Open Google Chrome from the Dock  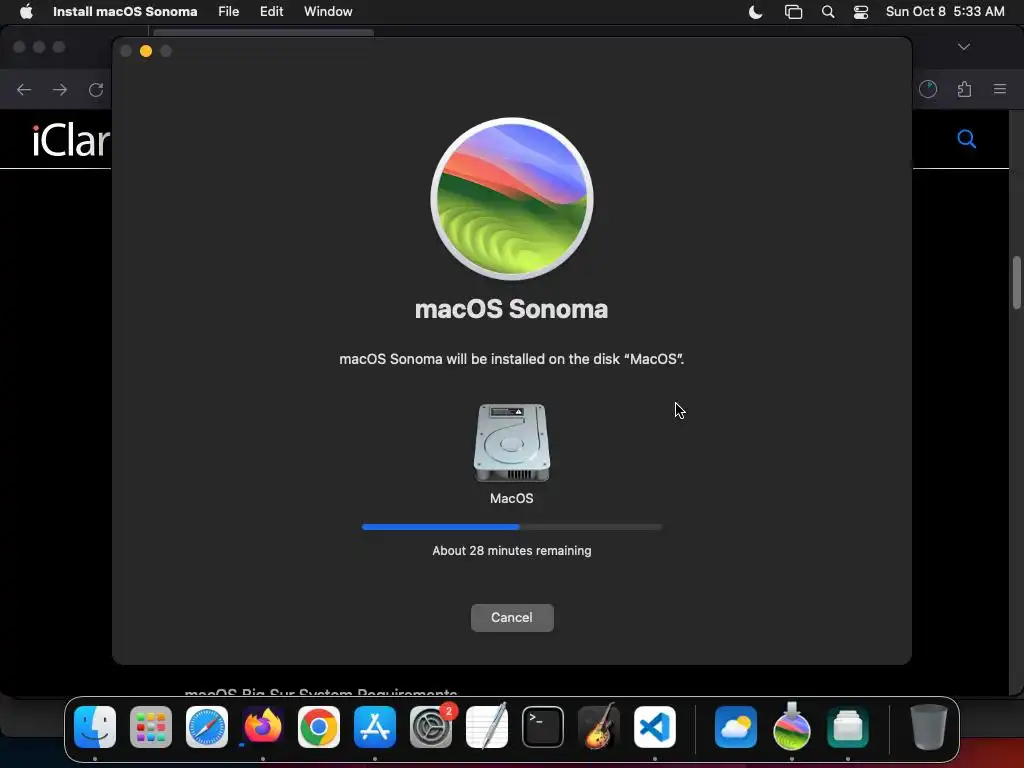click(x=319, y=727)
